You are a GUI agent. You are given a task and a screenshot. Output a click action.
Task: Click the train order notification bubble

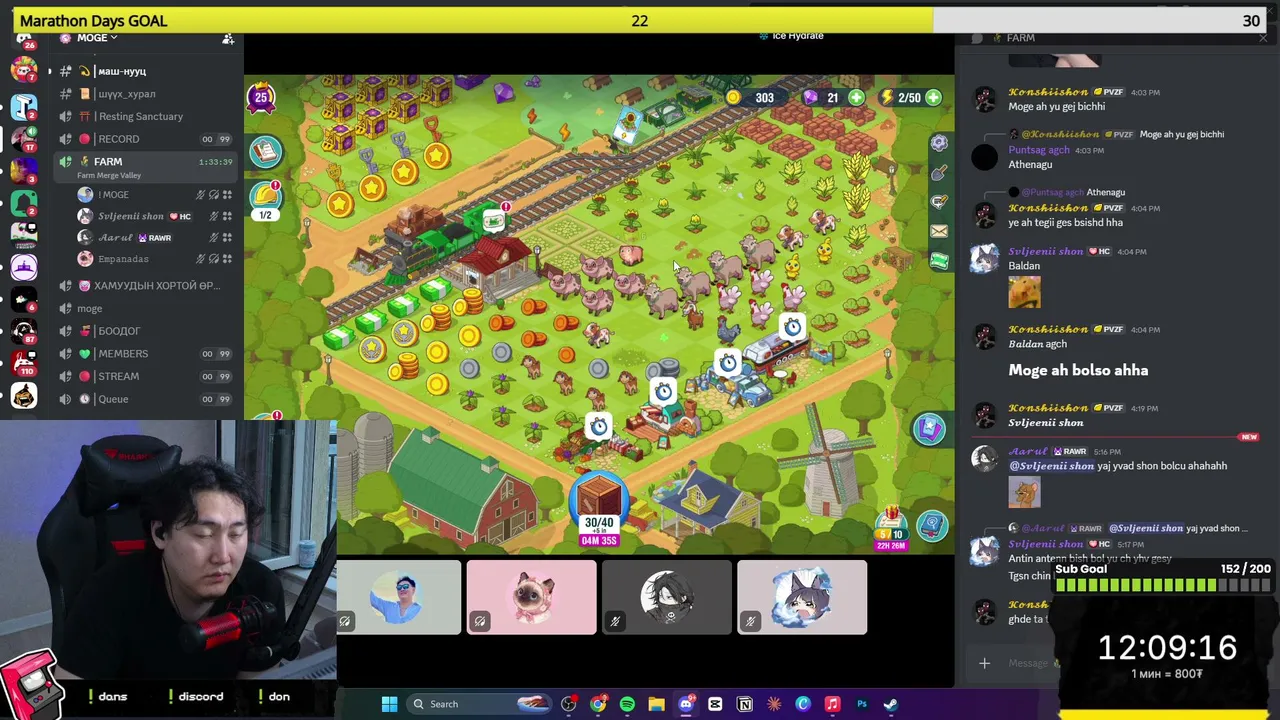[x=494, y=220]
